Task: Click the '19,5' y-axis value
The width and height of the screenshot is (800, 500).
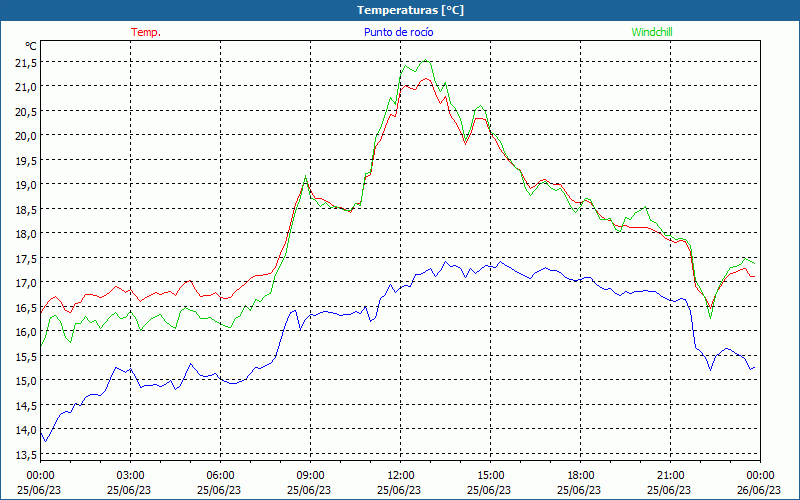Action: [x=27, y=160]
